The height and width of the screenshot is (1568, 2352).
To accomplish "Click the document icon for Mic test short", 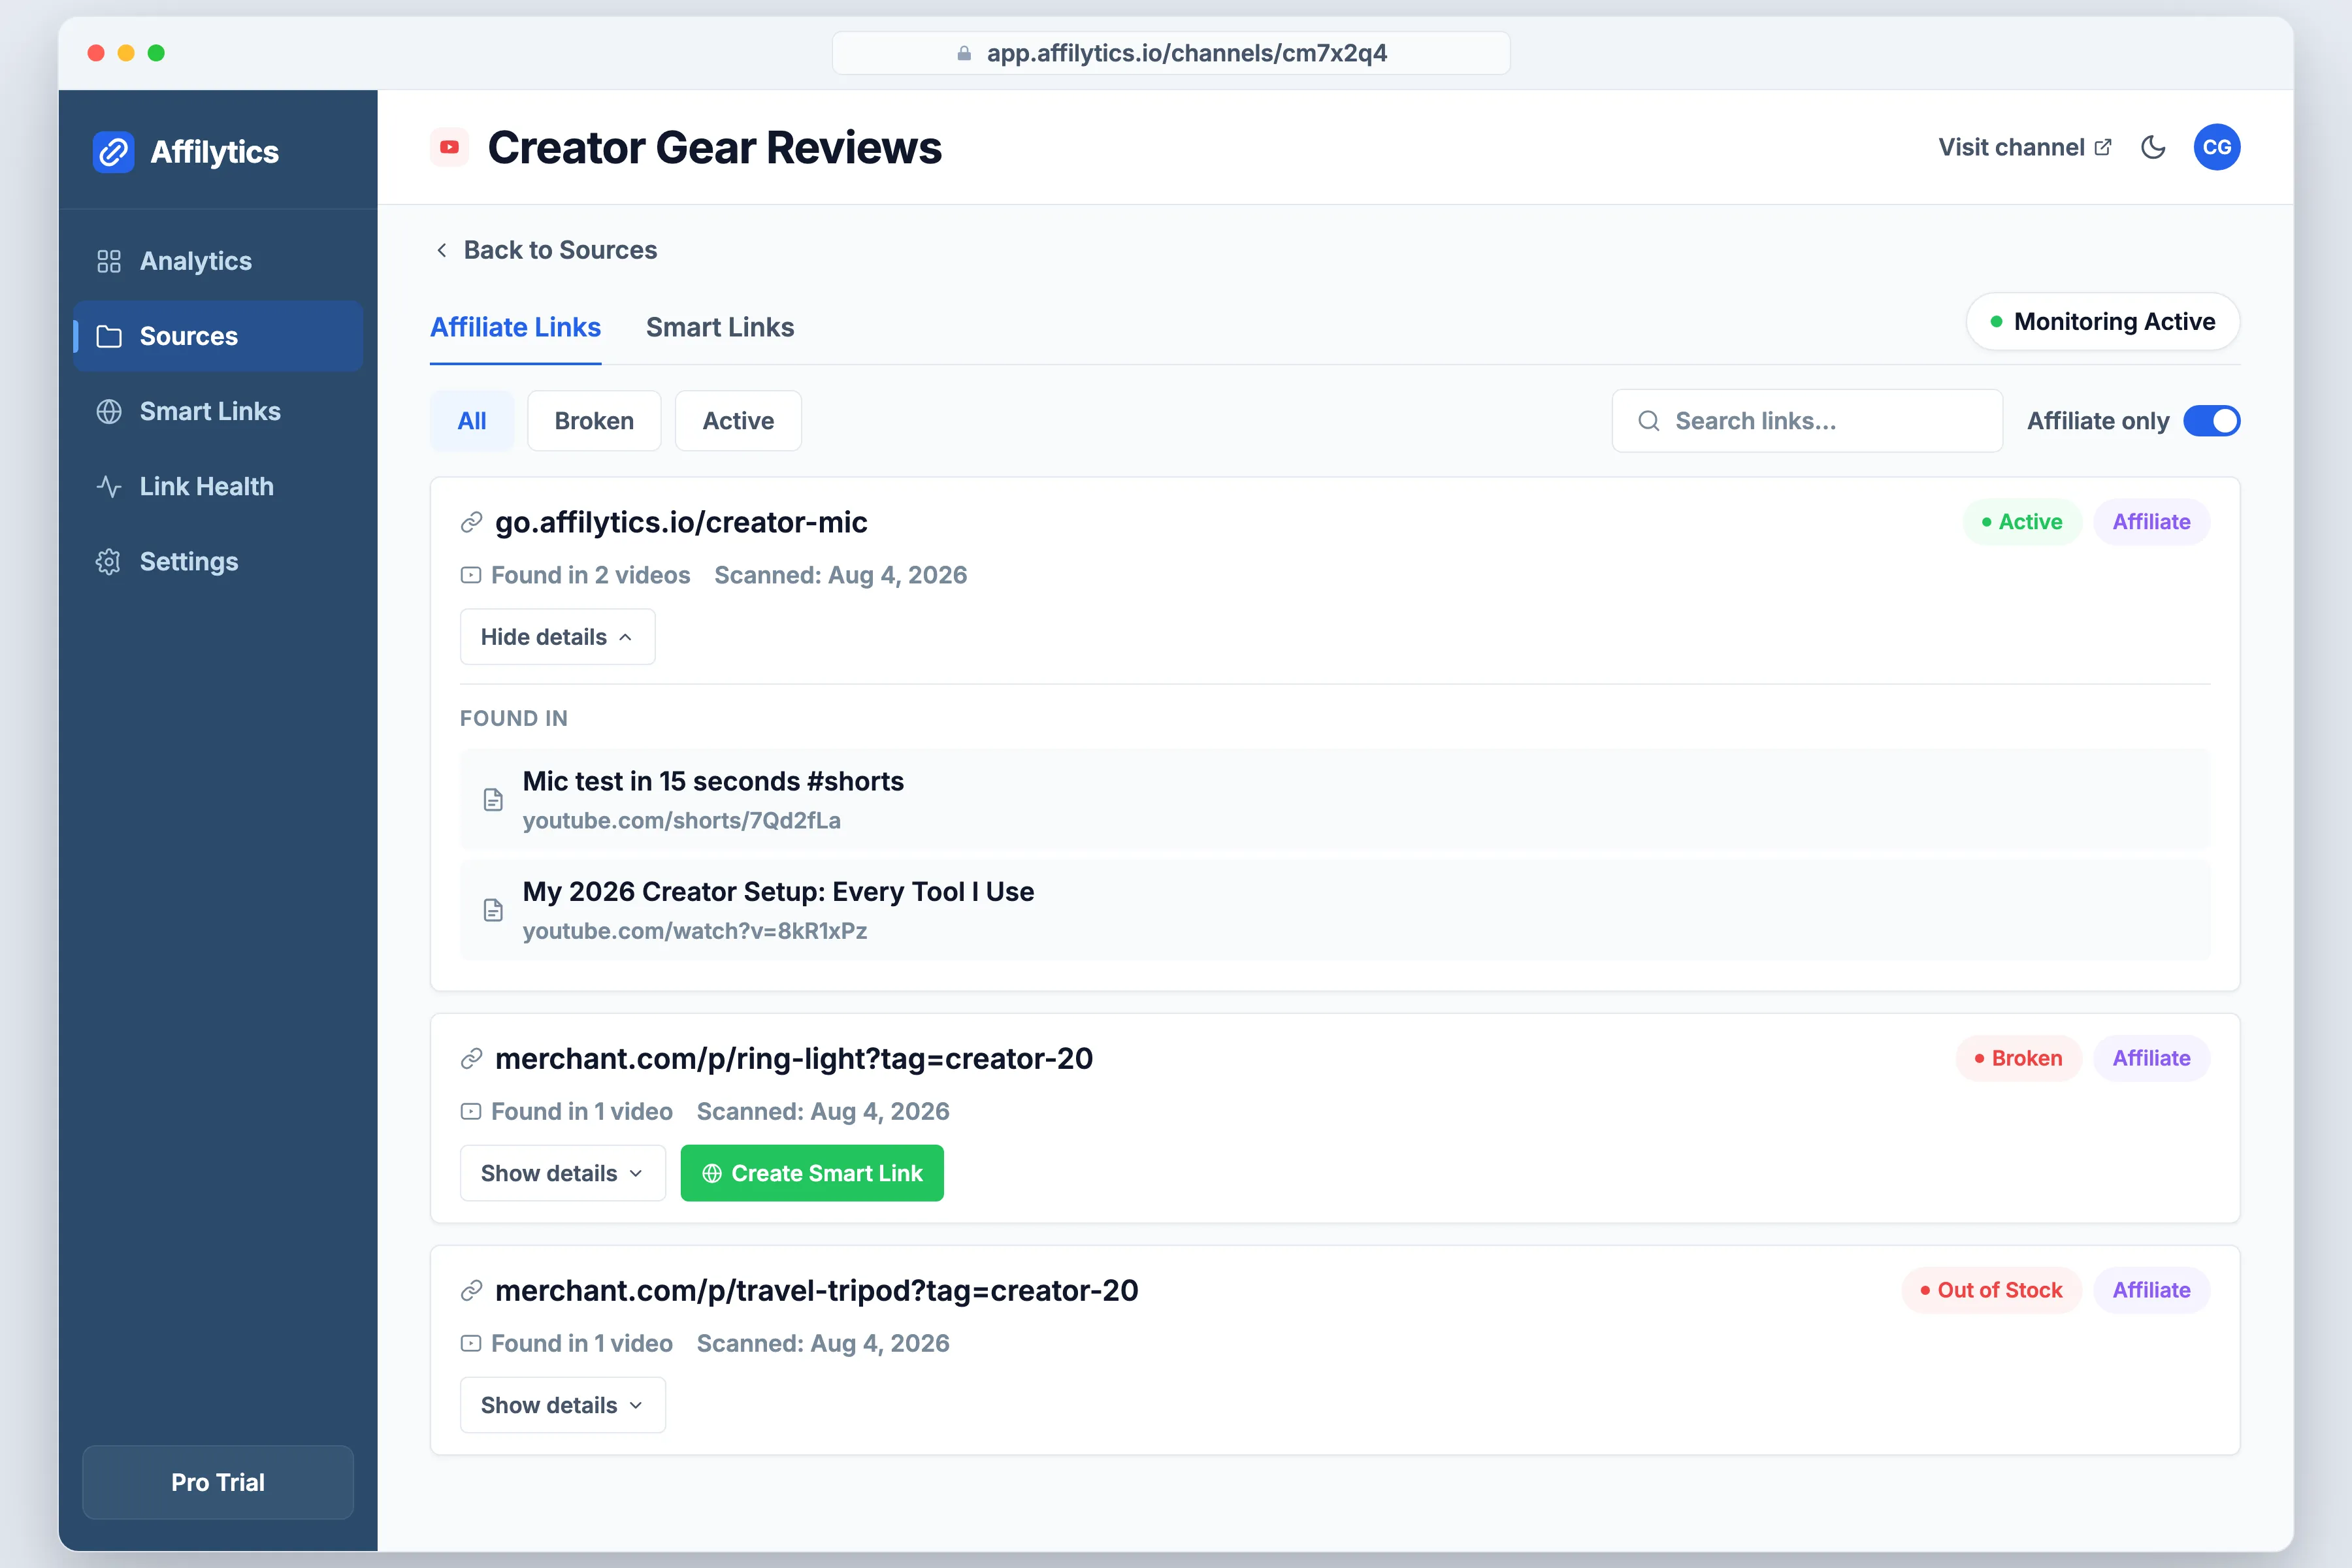I will (x=493, y=799).
